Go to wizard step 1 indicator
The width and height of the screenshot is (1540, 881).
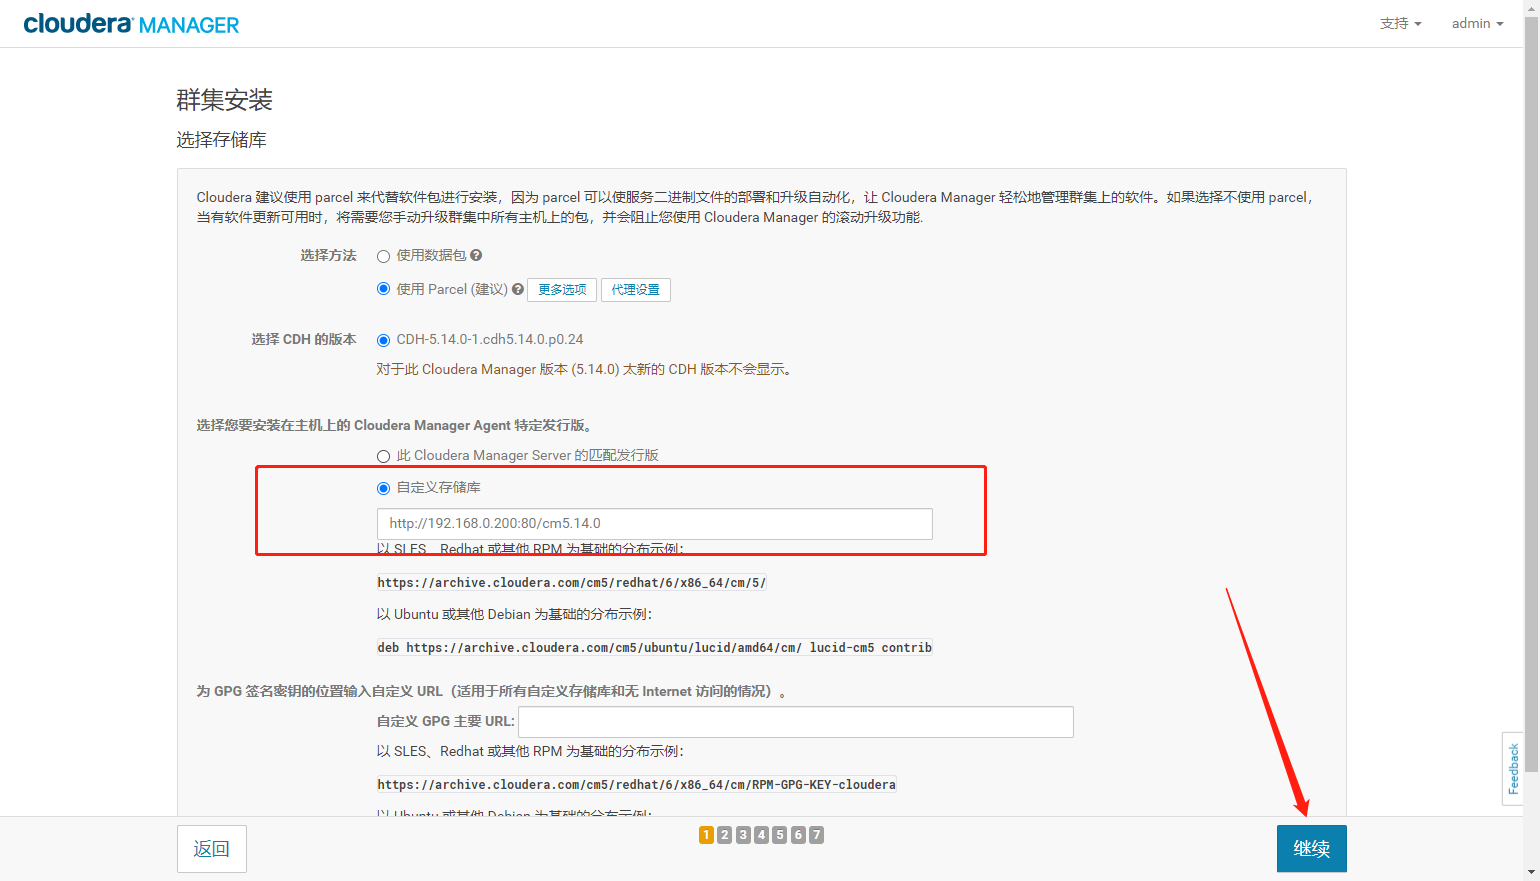coord(707,835)
